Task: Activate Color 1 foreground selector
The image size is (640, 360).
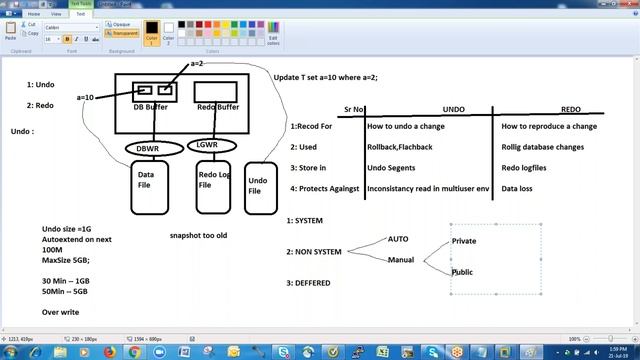Action: coord(152,33)
